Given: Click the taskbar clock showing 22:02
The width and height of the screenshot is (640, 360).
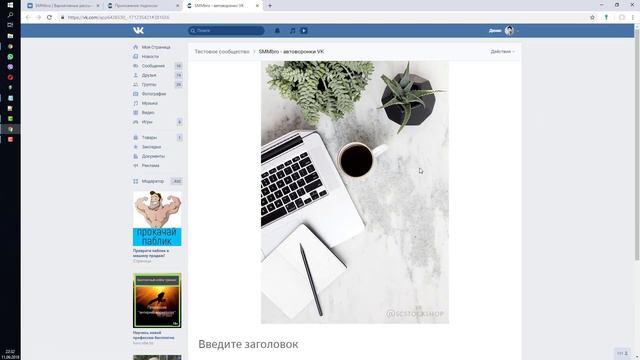Looking at the screenshot, I should tap(10, 353).
